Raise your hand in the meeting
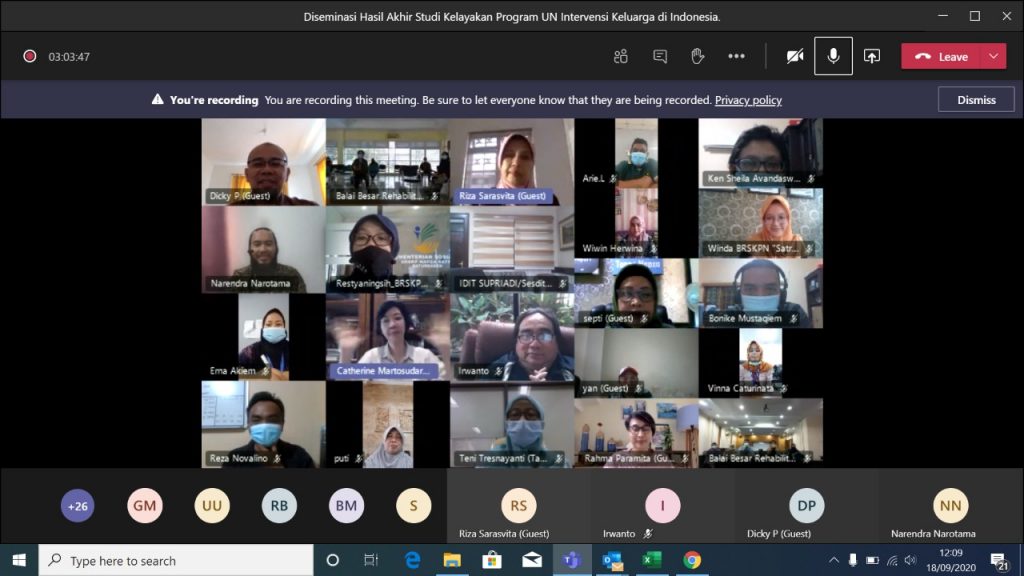This screenshot has height=576, width=1024. 698,56
